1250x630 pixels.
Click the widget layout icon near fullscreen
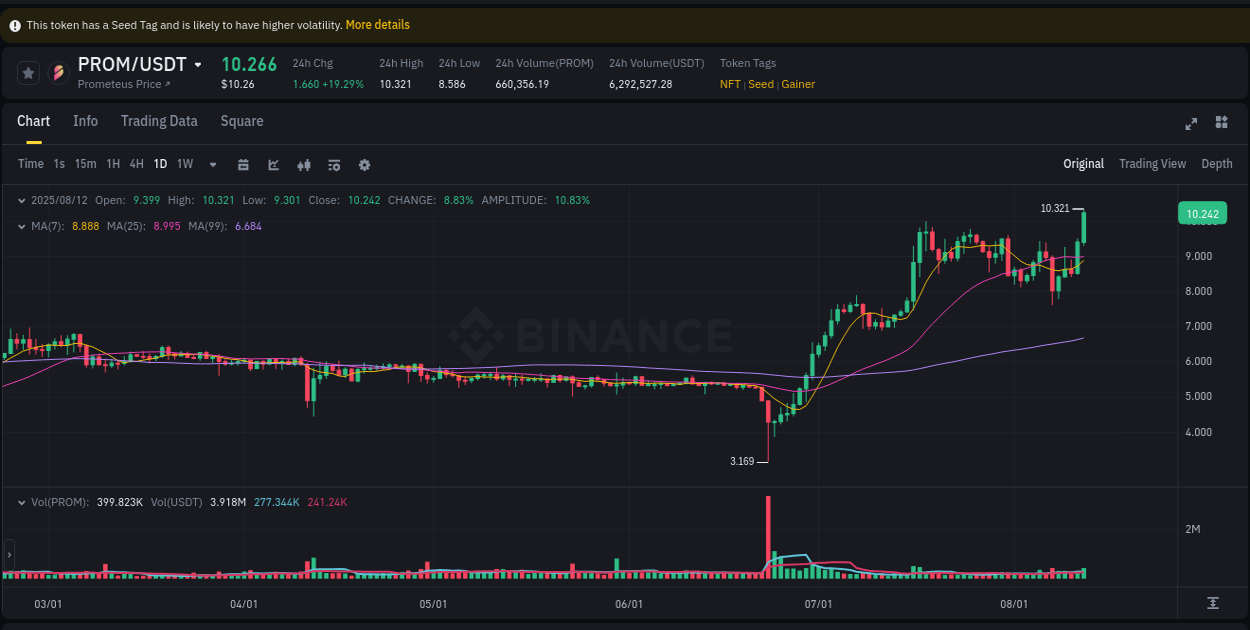click(x=1221, y=122)
